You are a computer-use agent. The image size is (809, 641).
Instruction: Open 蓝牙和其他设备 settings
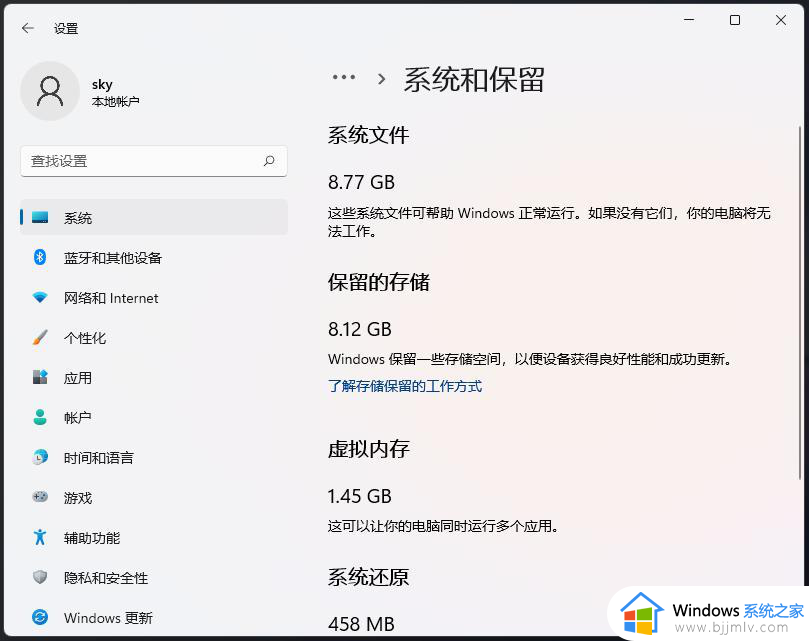[154, 257]
